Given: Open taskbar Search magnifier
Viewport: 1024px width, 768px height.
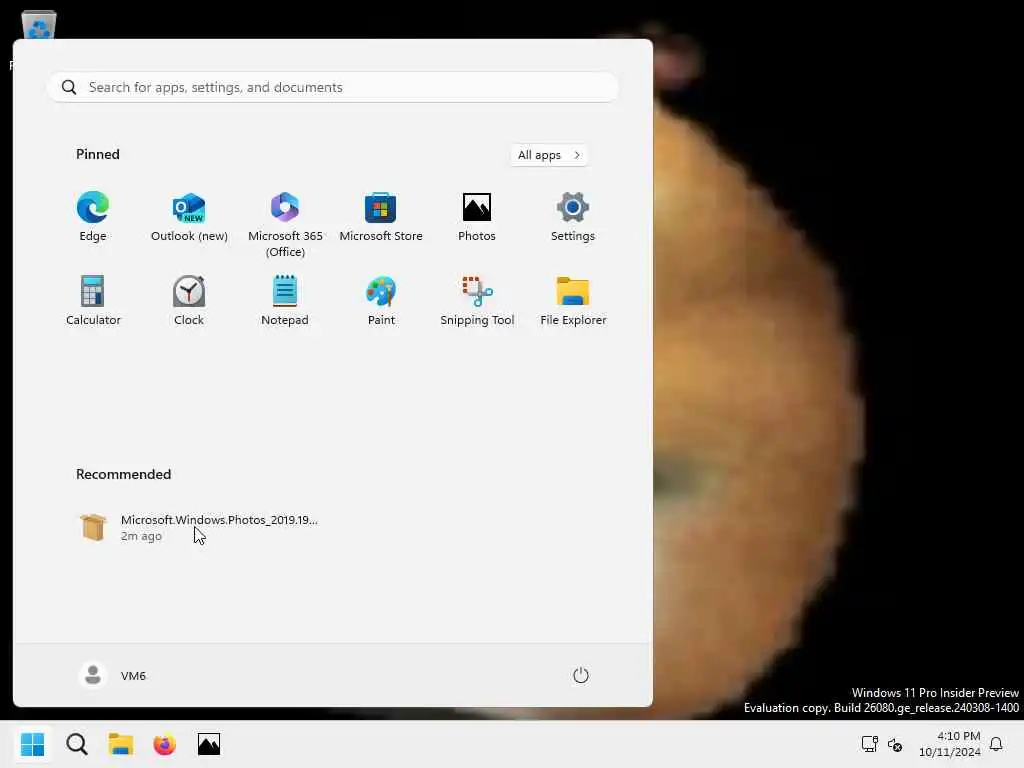Looking at the screenshot, I should click(76, 744).
